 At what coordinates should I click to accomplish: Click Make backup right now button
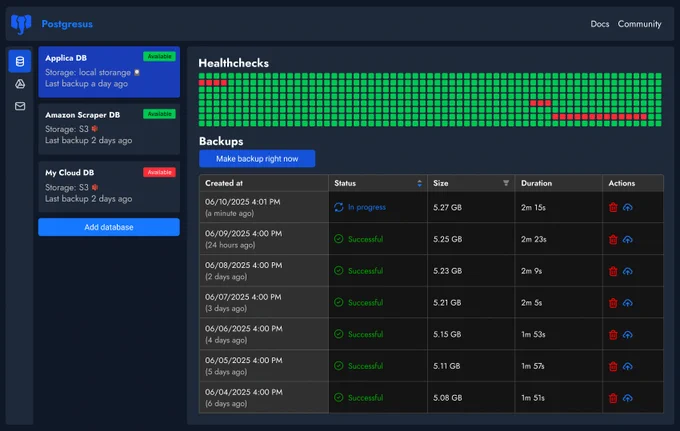pos(257,159)
